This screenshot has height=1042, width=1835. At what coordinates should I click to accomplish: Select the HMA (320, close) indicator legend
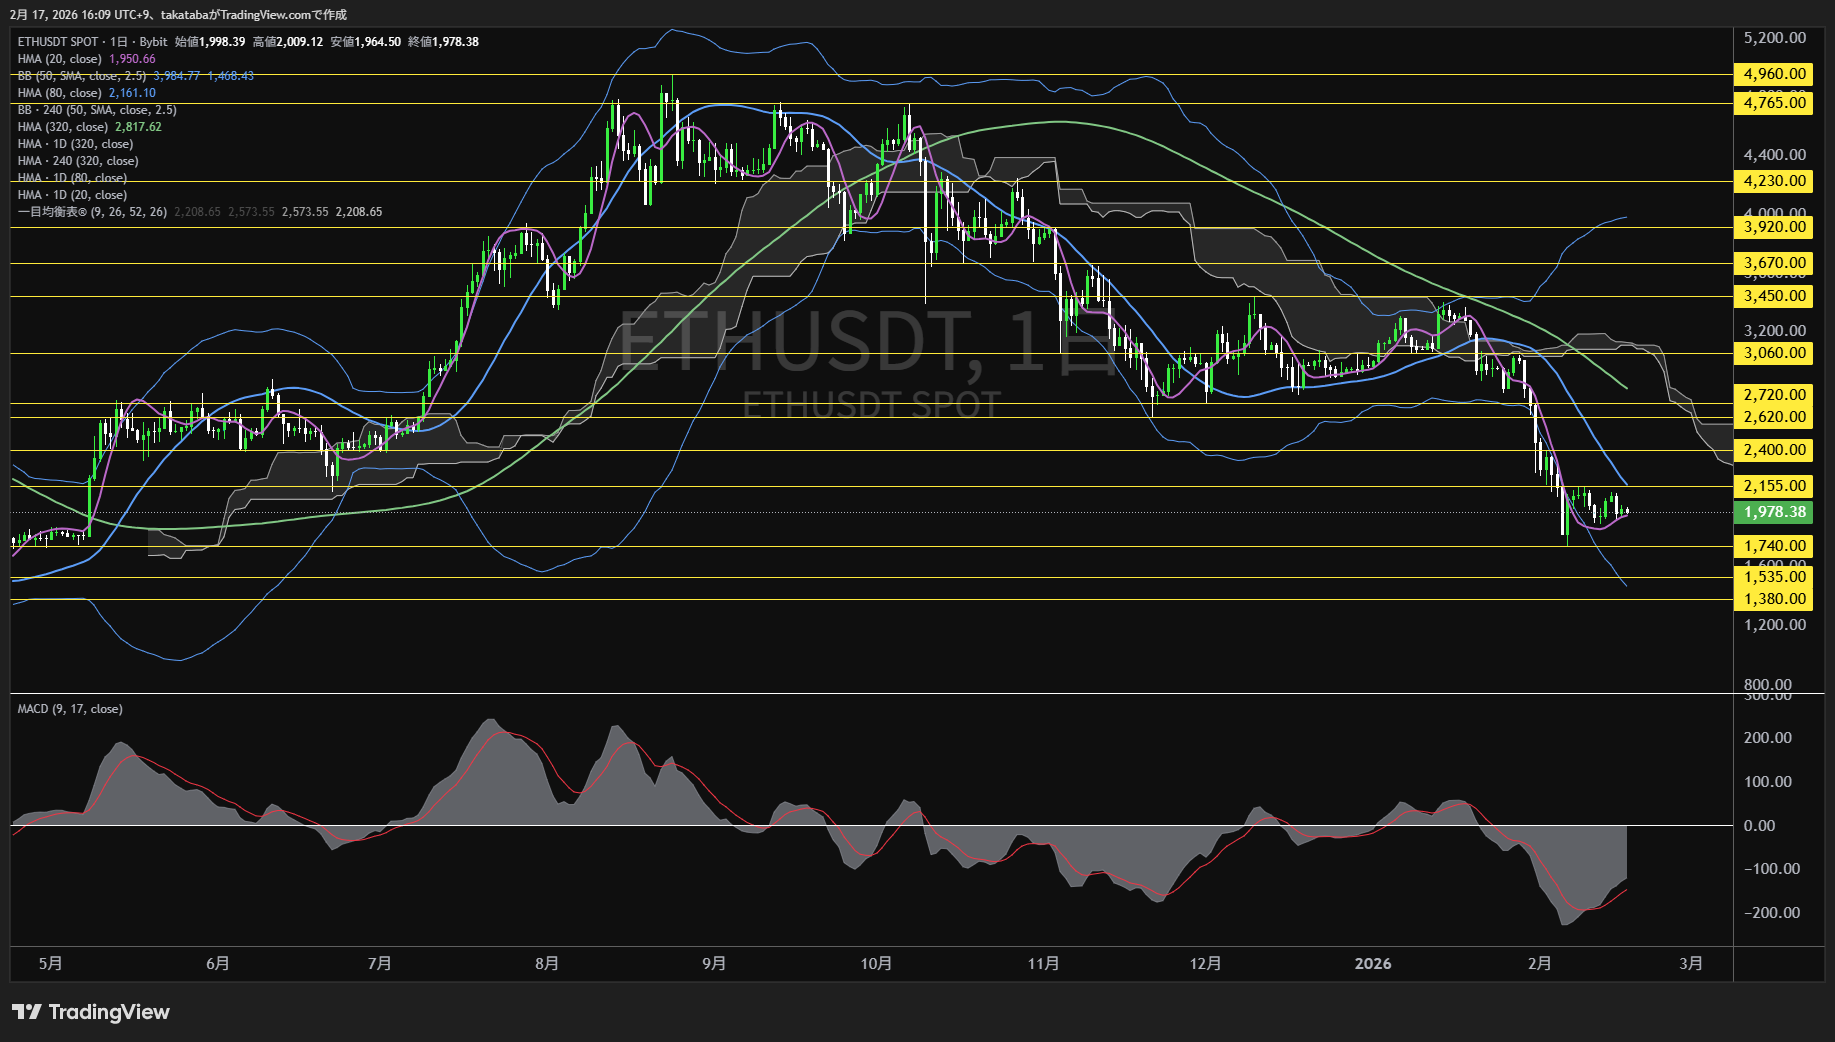(63, 127)
